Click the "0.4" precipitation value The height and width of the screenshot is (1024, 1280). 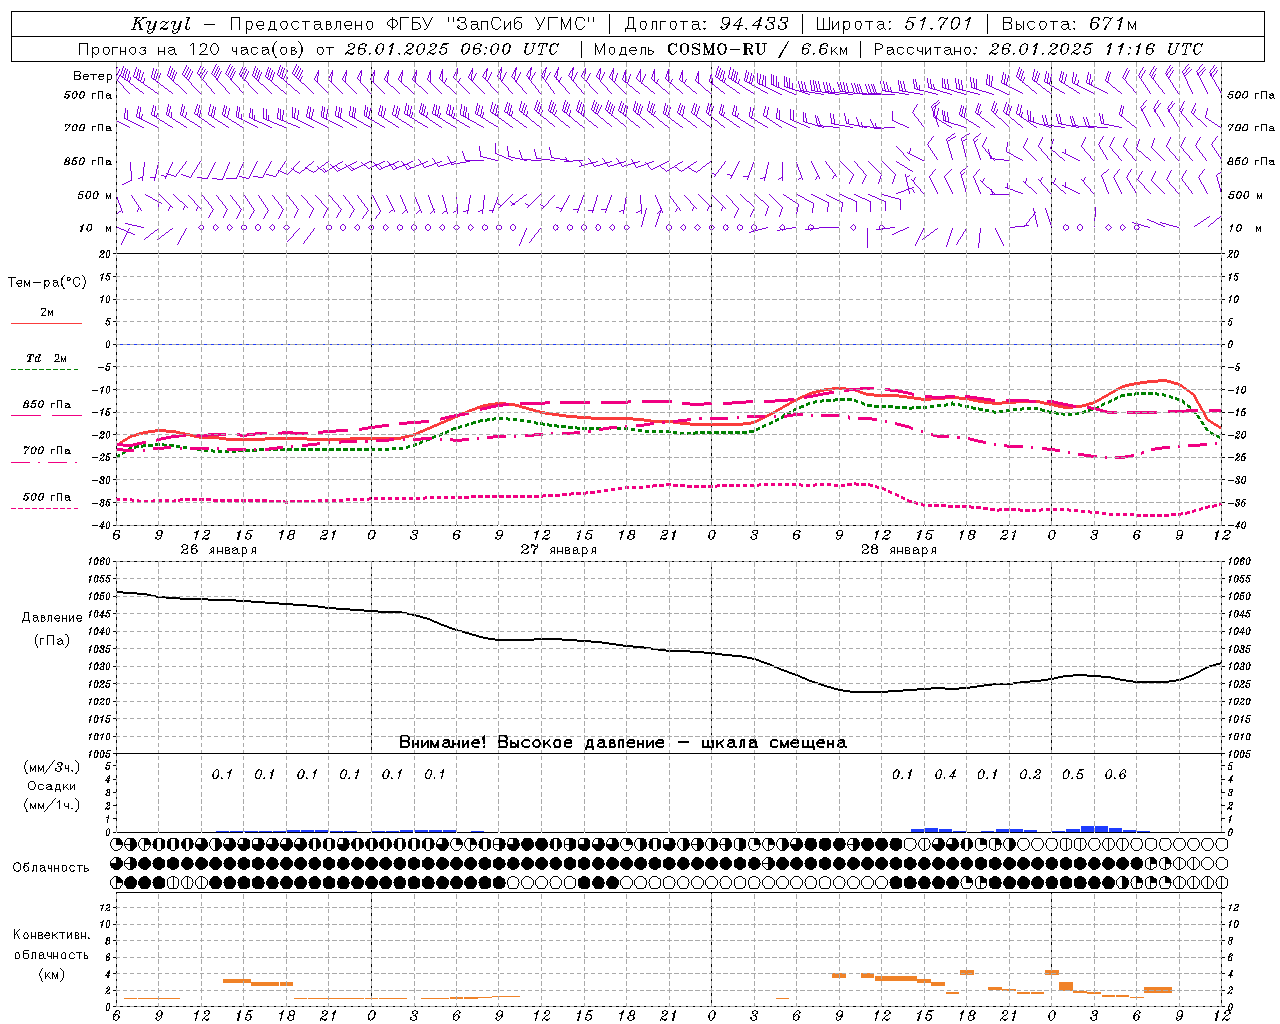945,774
